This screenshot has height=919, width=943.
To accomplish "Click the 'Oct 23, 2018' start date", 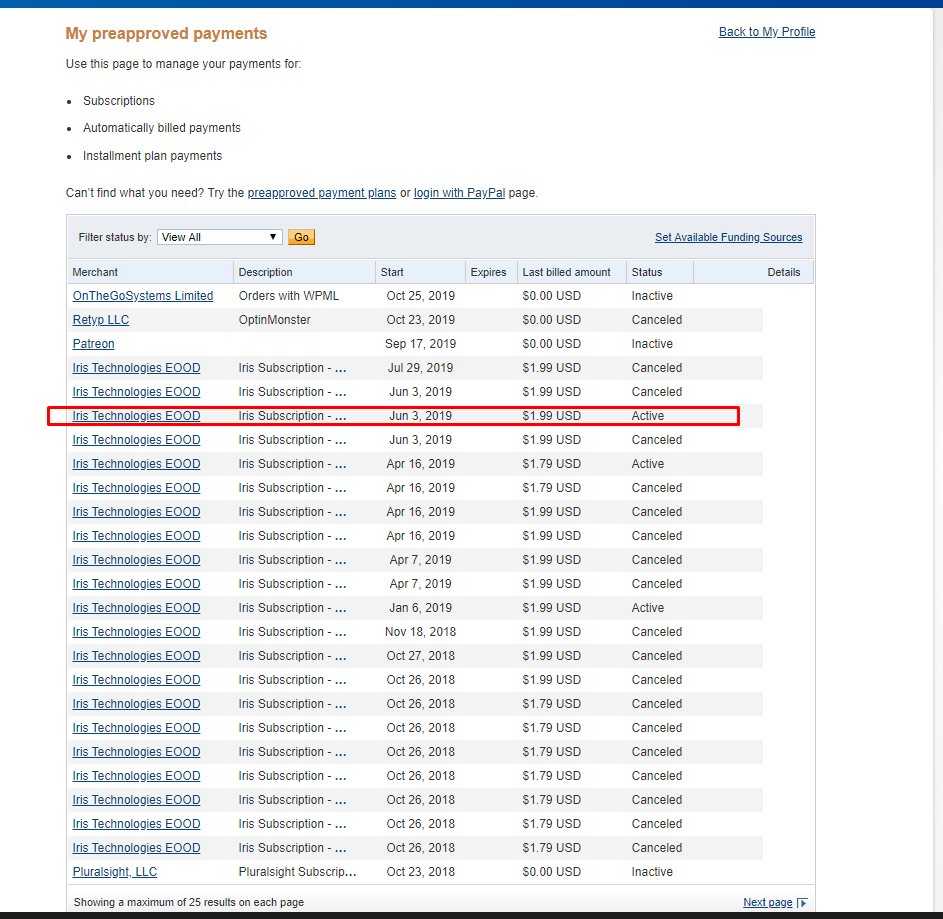I will click(x=420, y=872).
